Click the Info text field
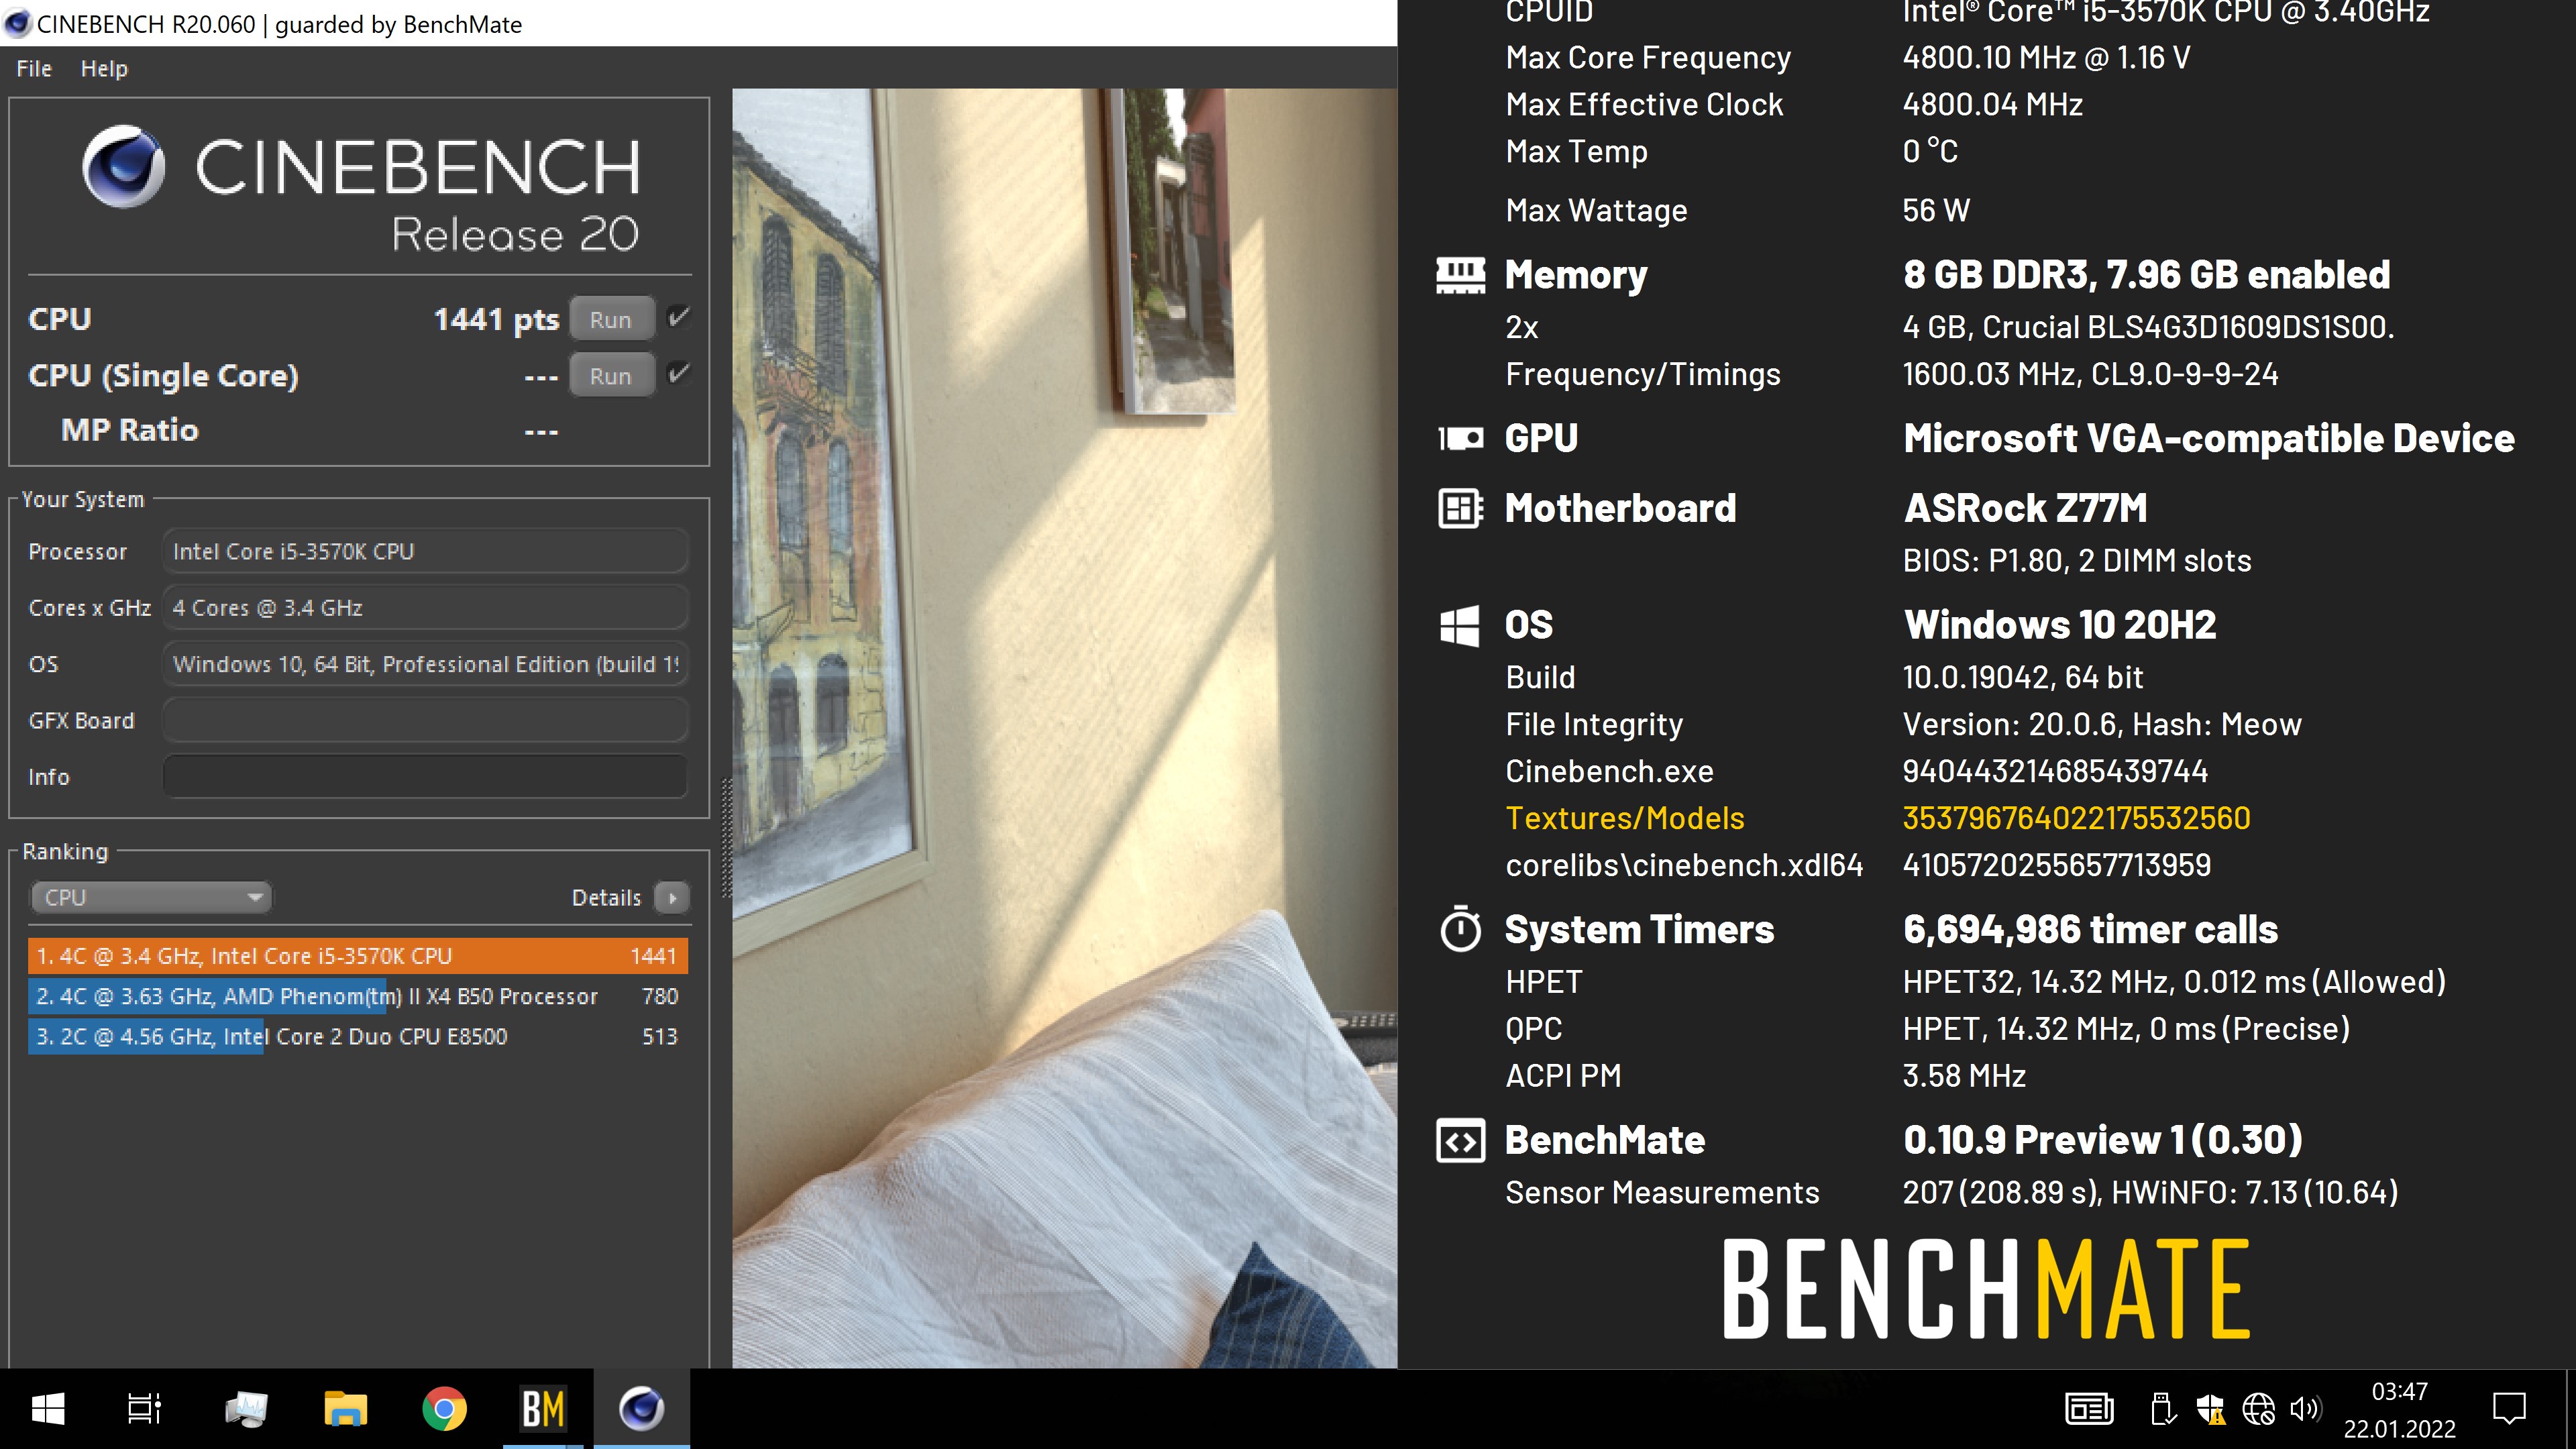Image resolution: width=2576 pixels, height=1449 pixels. [x=425, y=776]
